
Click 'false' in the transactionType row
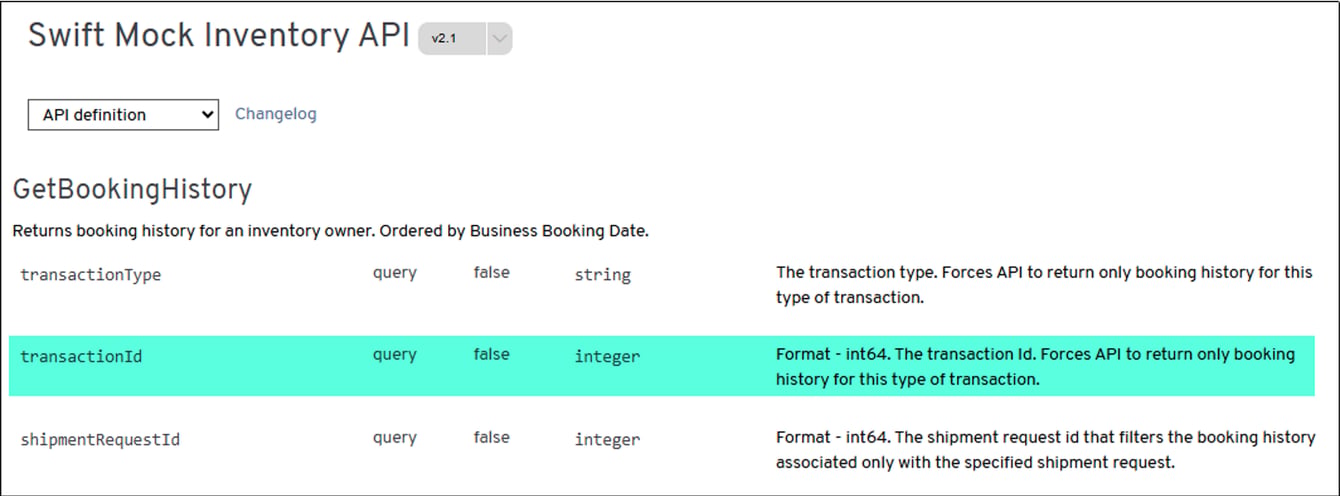click(x=491, y=272)
